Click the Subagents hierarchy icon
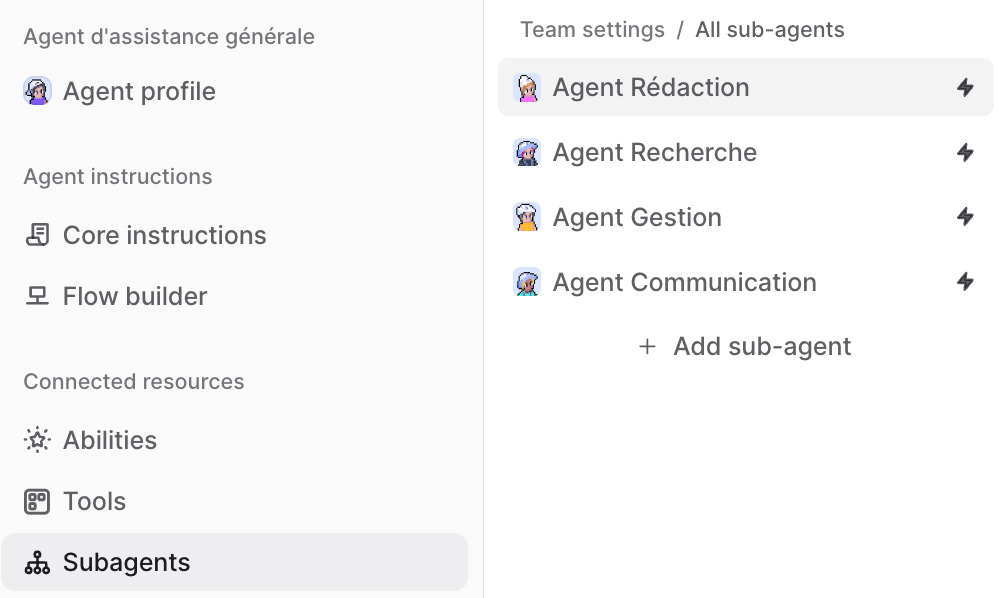Screen dimensions: 998x598 point(37,562)
